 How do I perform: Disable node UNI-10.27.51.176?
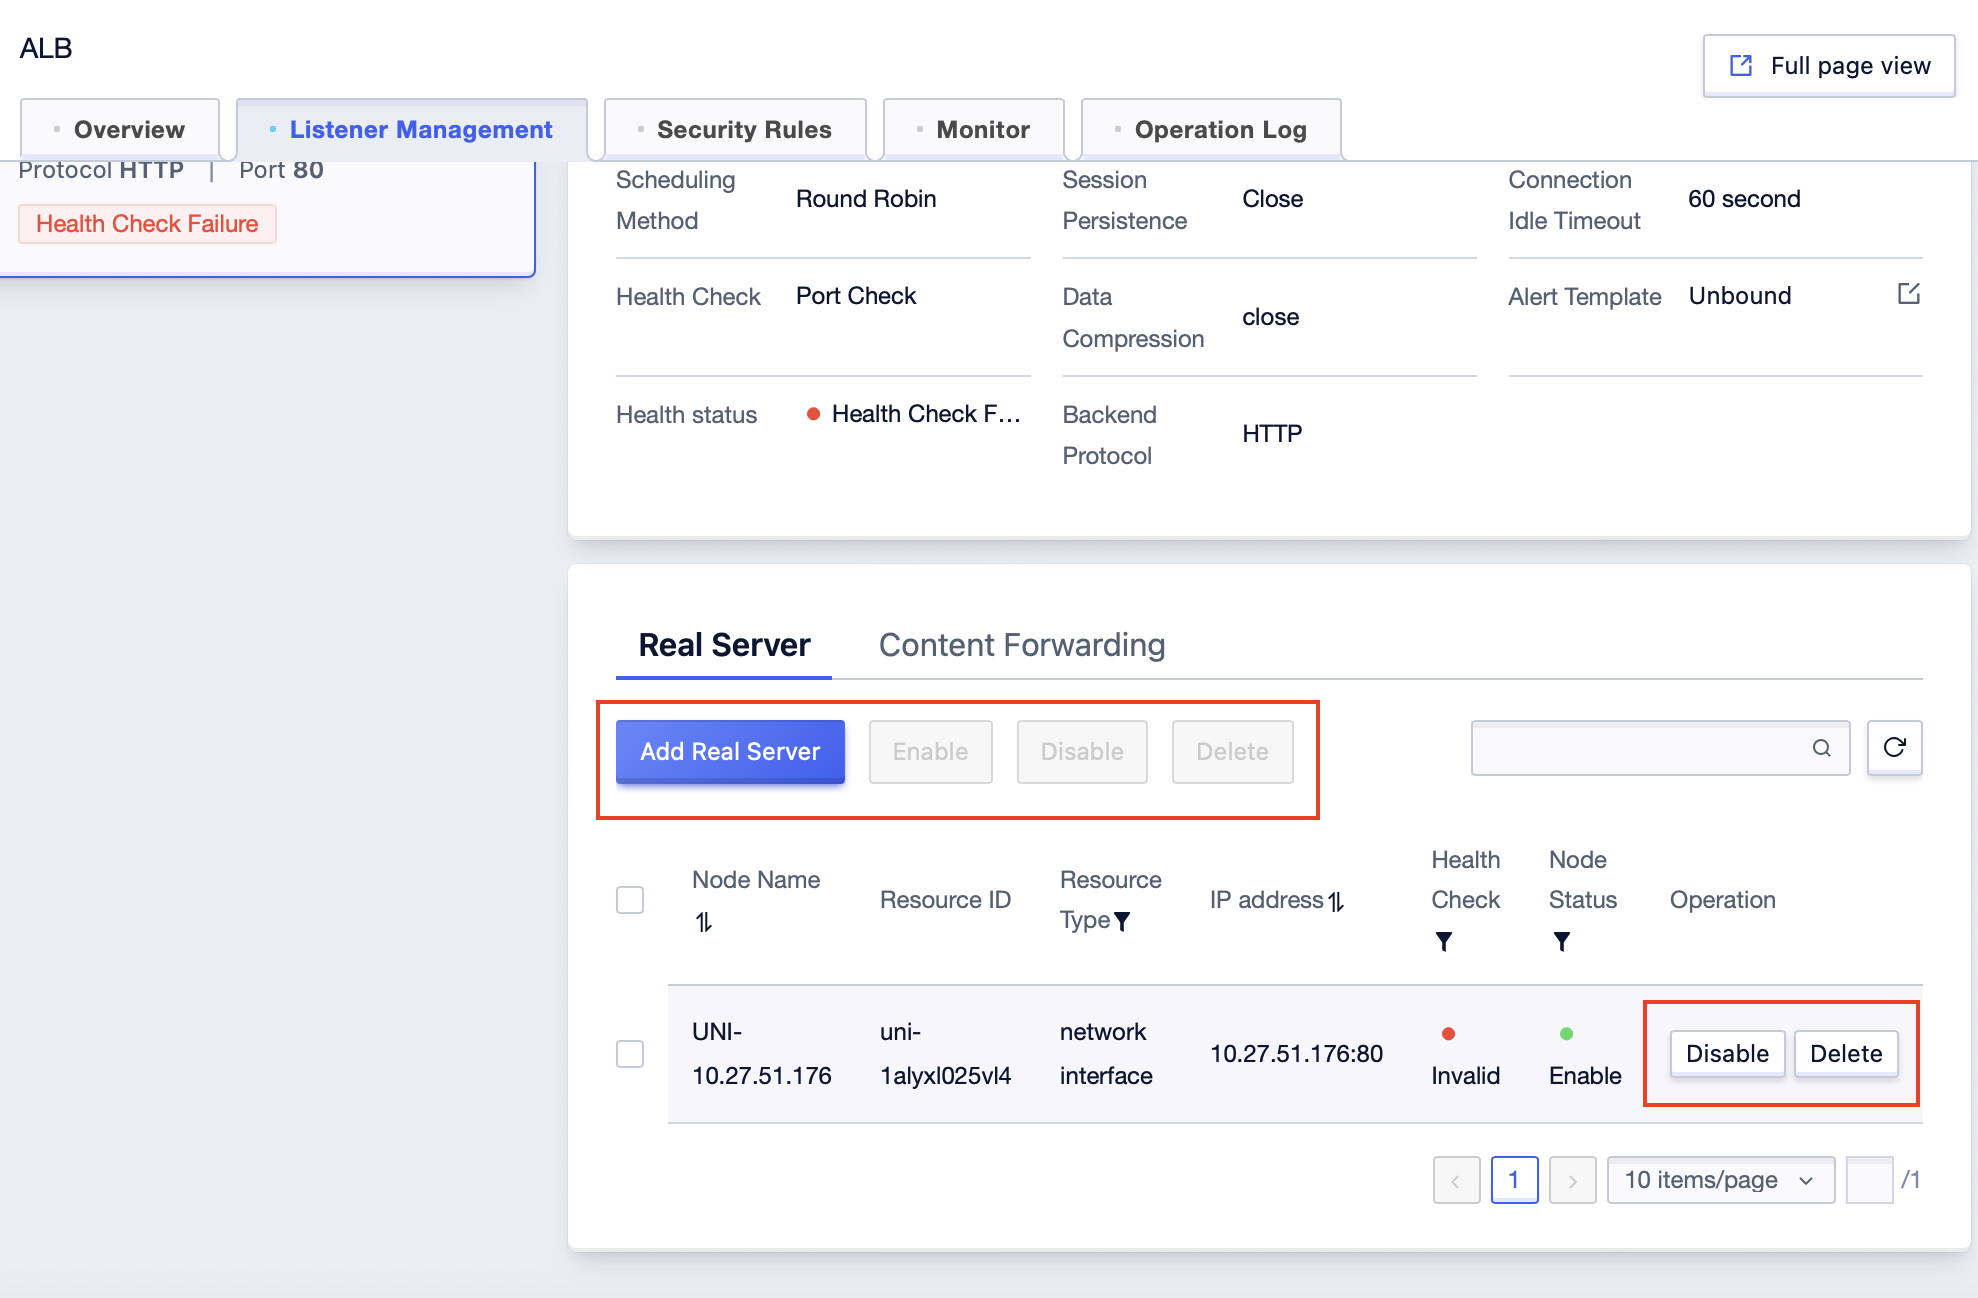point(1727,1053)
